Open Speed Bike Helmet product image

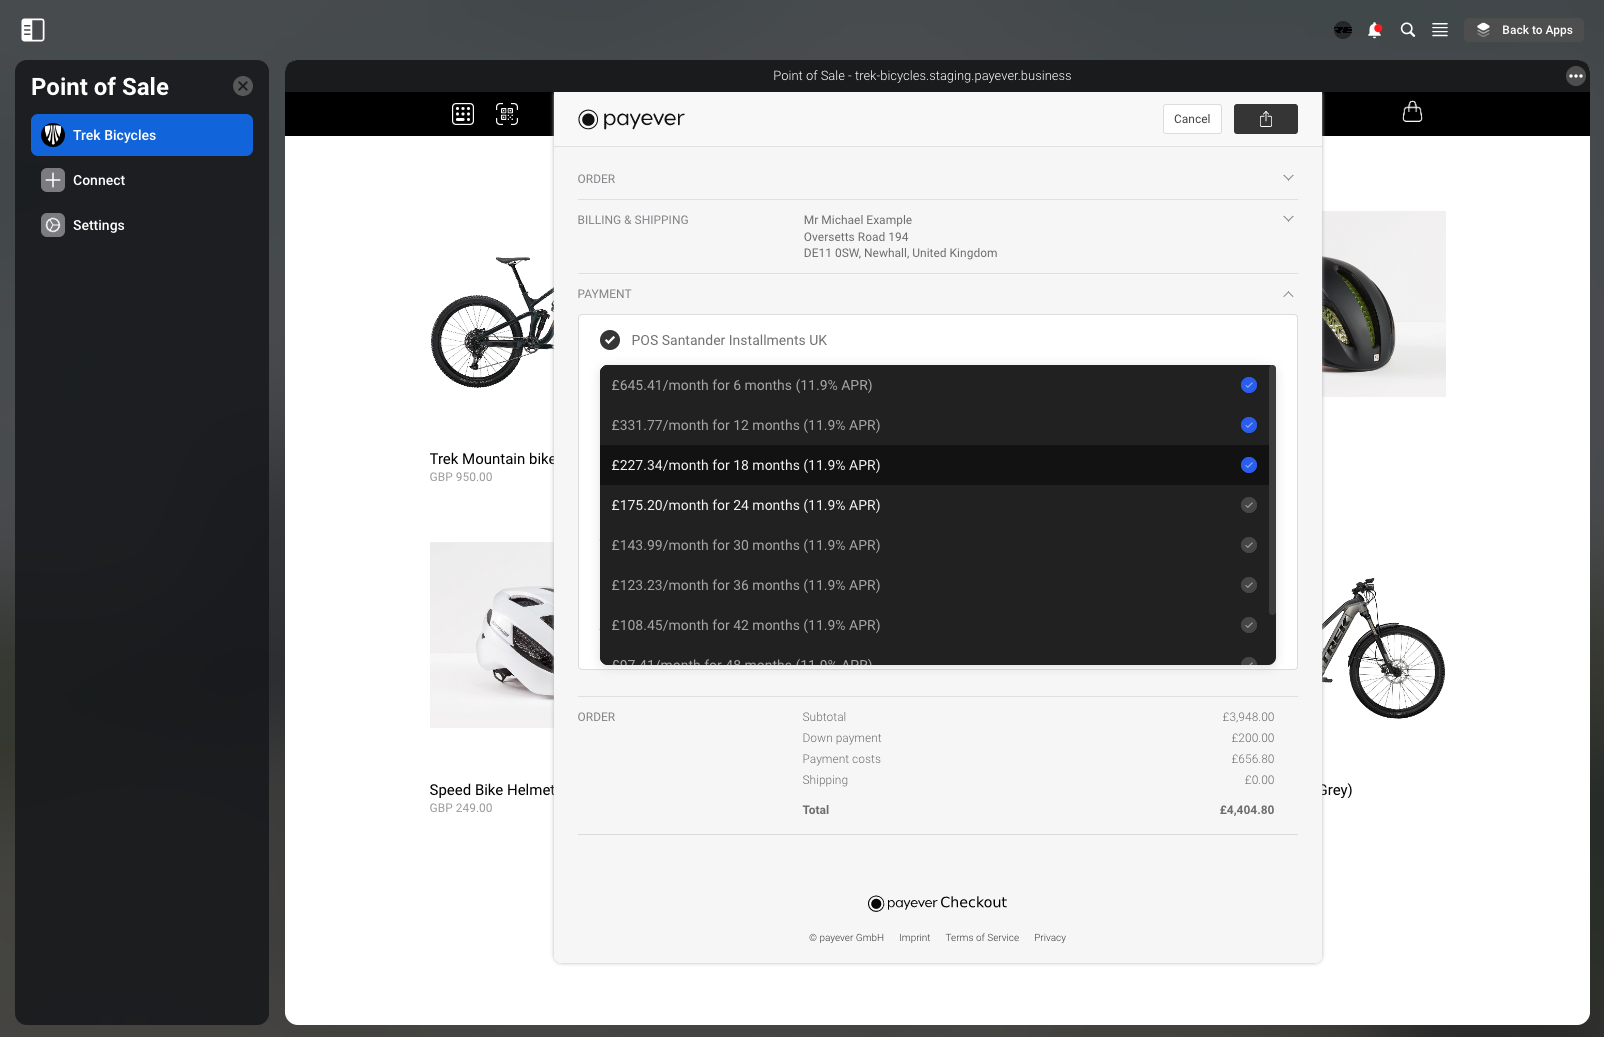pyautogui.click(x=492, y=635)
